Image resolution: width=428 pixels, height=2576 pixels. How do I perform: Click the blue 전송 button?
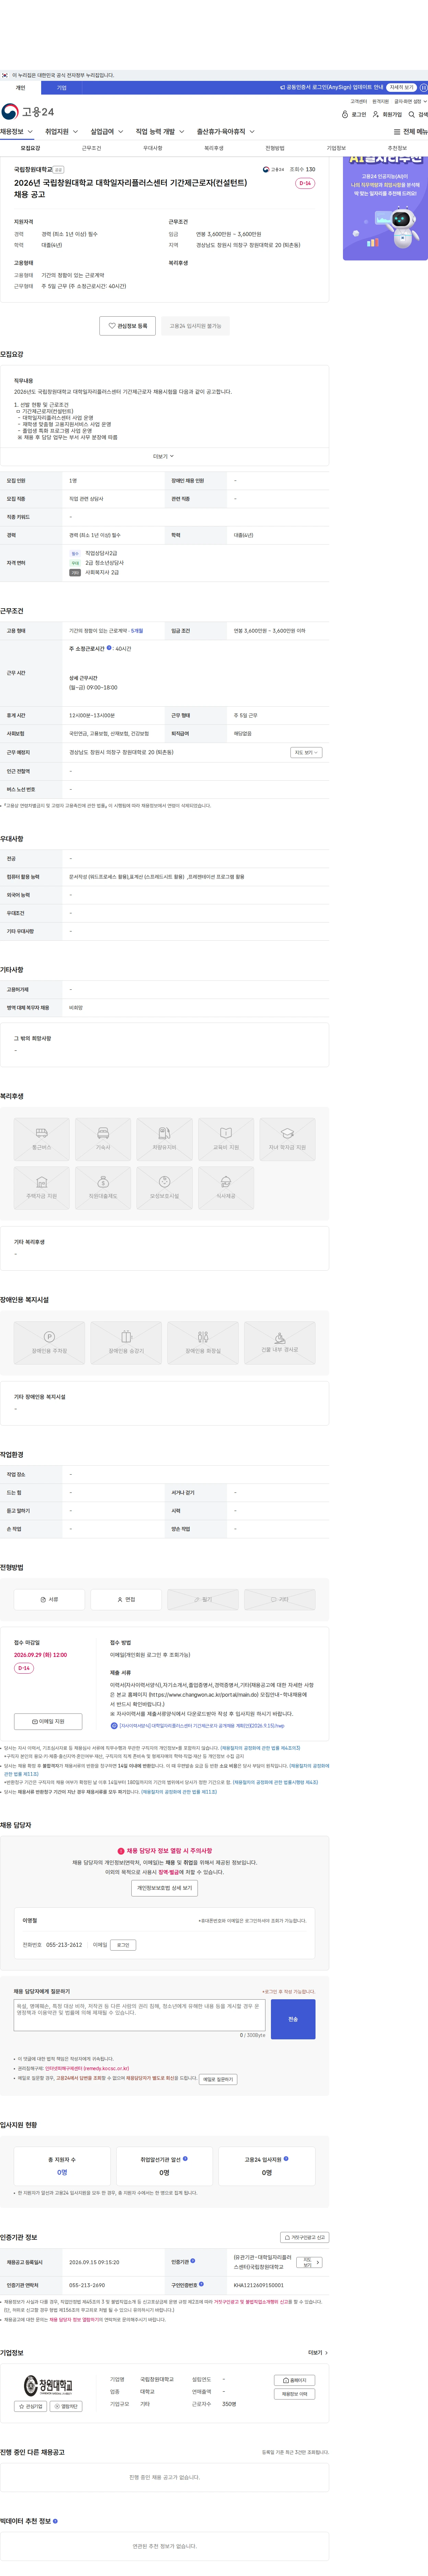293,2019
